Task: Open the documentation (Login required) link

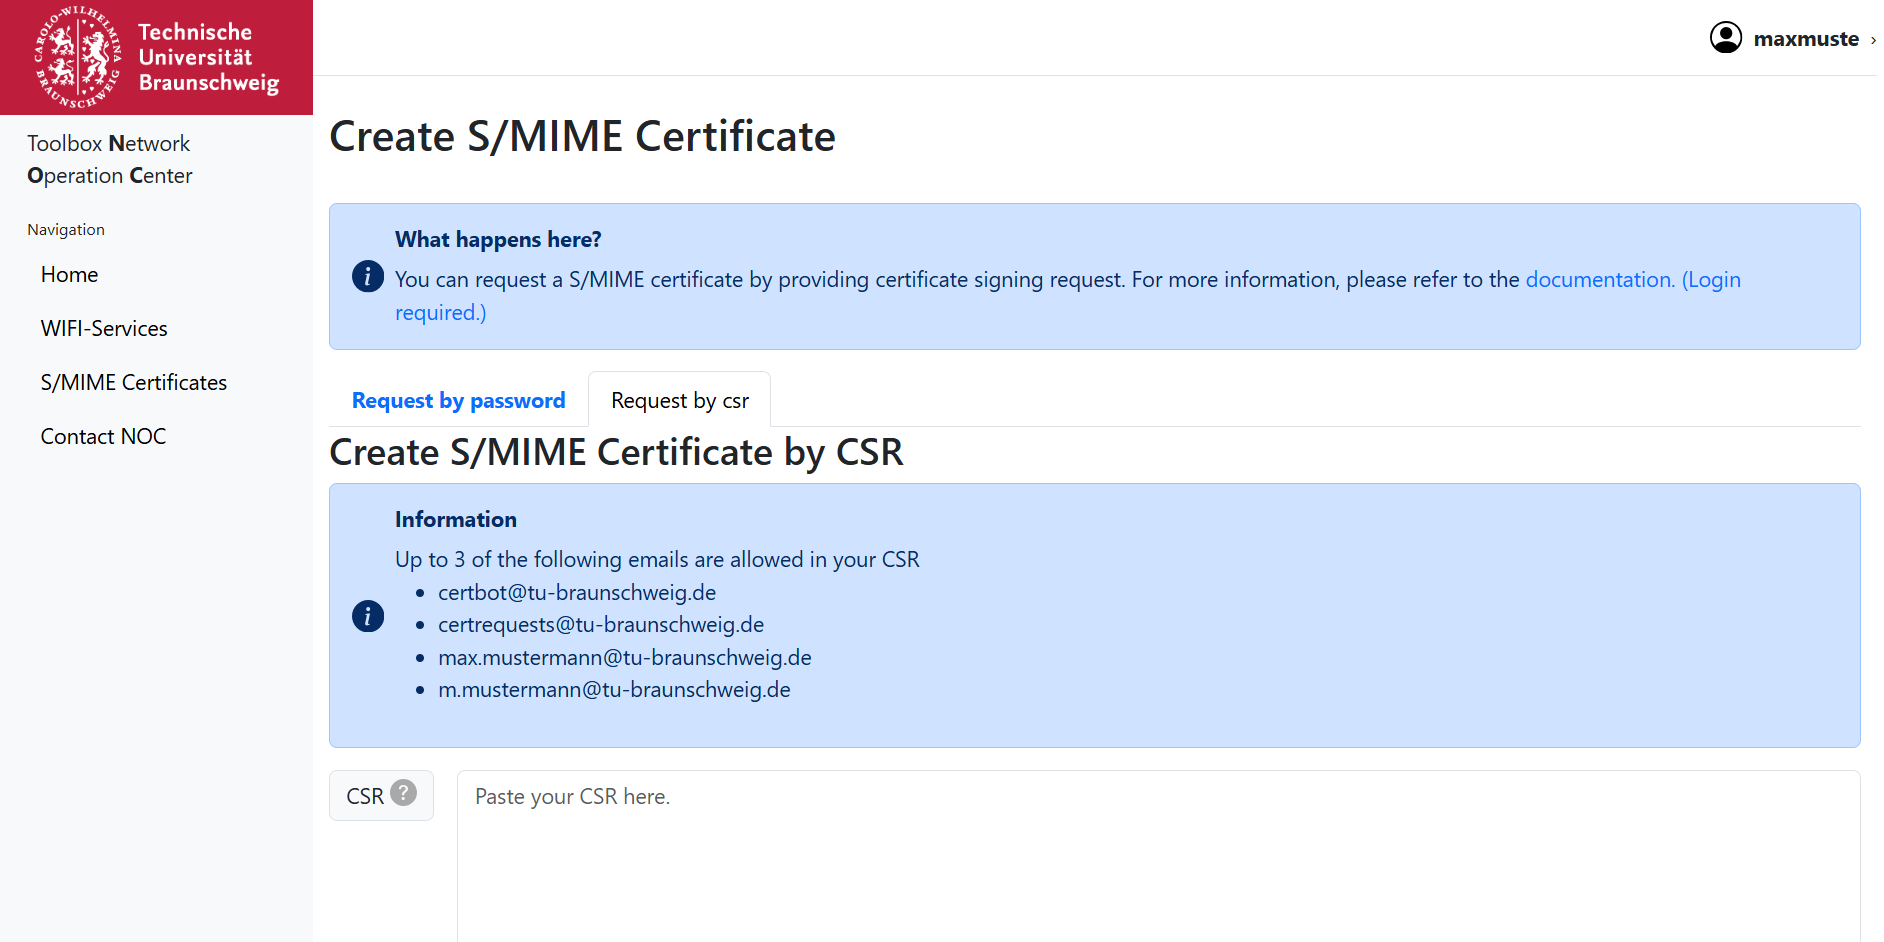Action: pyautogui.click(x=1633, y=280)
